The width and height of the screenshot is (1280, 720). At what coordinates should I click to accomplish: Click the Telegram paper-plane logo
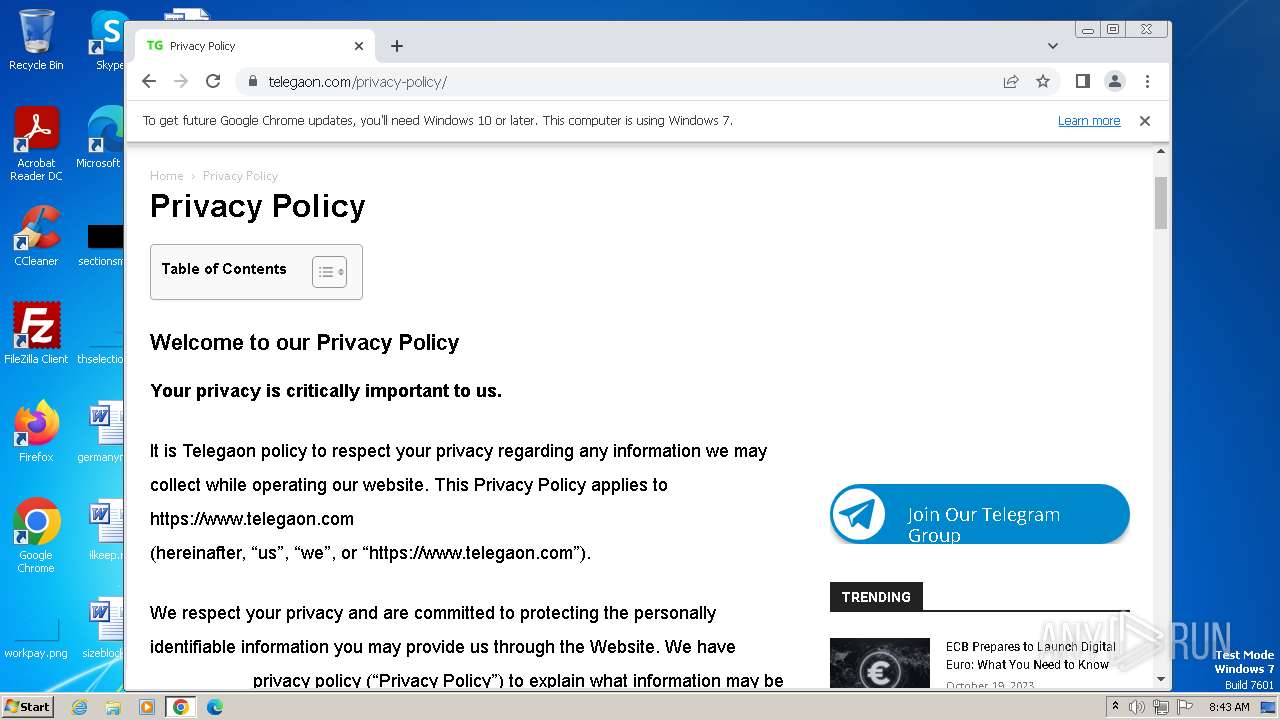[858, 515]
